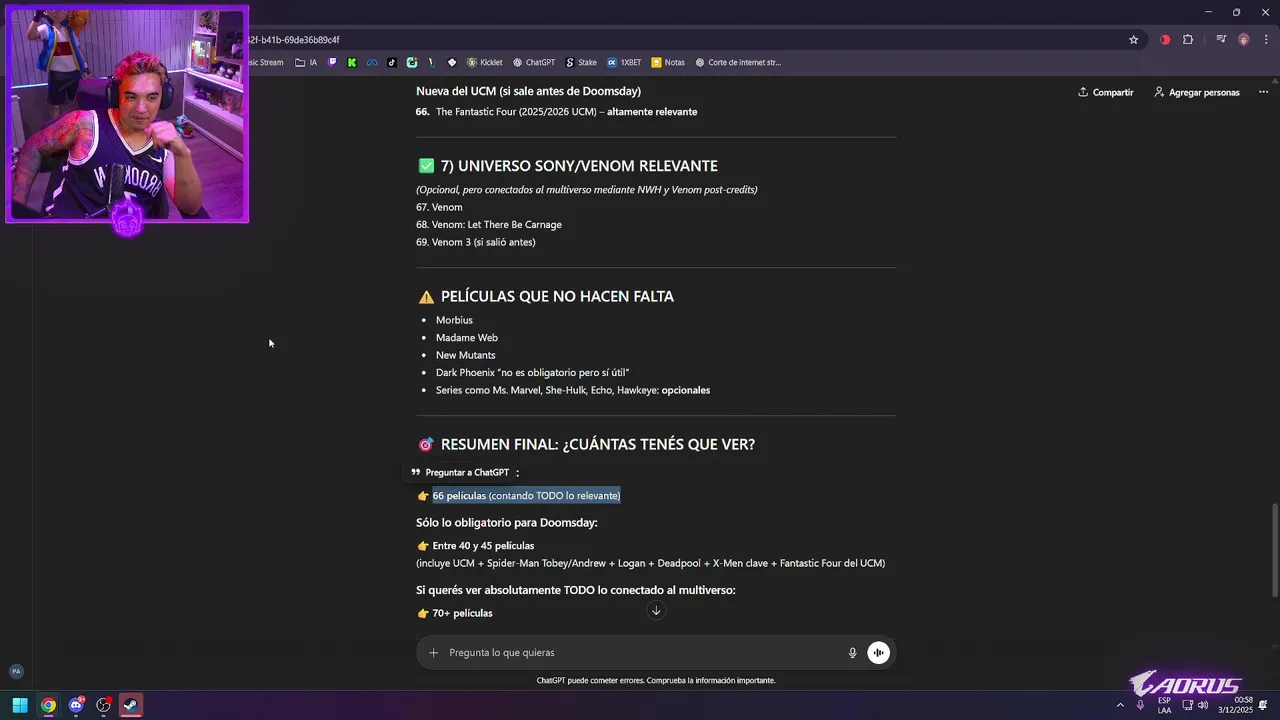Image resolution: width=1280 pixels, height=720 pixels.
Task: Click 69. Venom 3 line
Action: (x=476, y=242)
